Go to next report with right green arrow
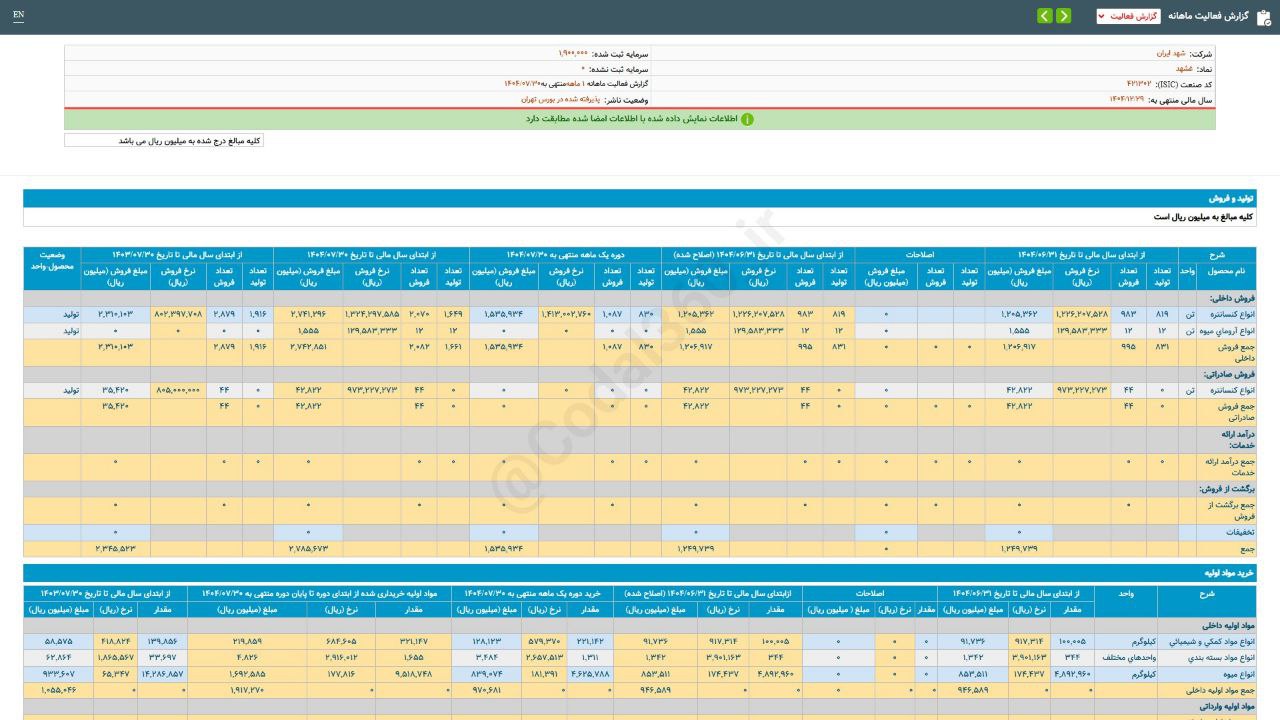 coord(1063,16)
